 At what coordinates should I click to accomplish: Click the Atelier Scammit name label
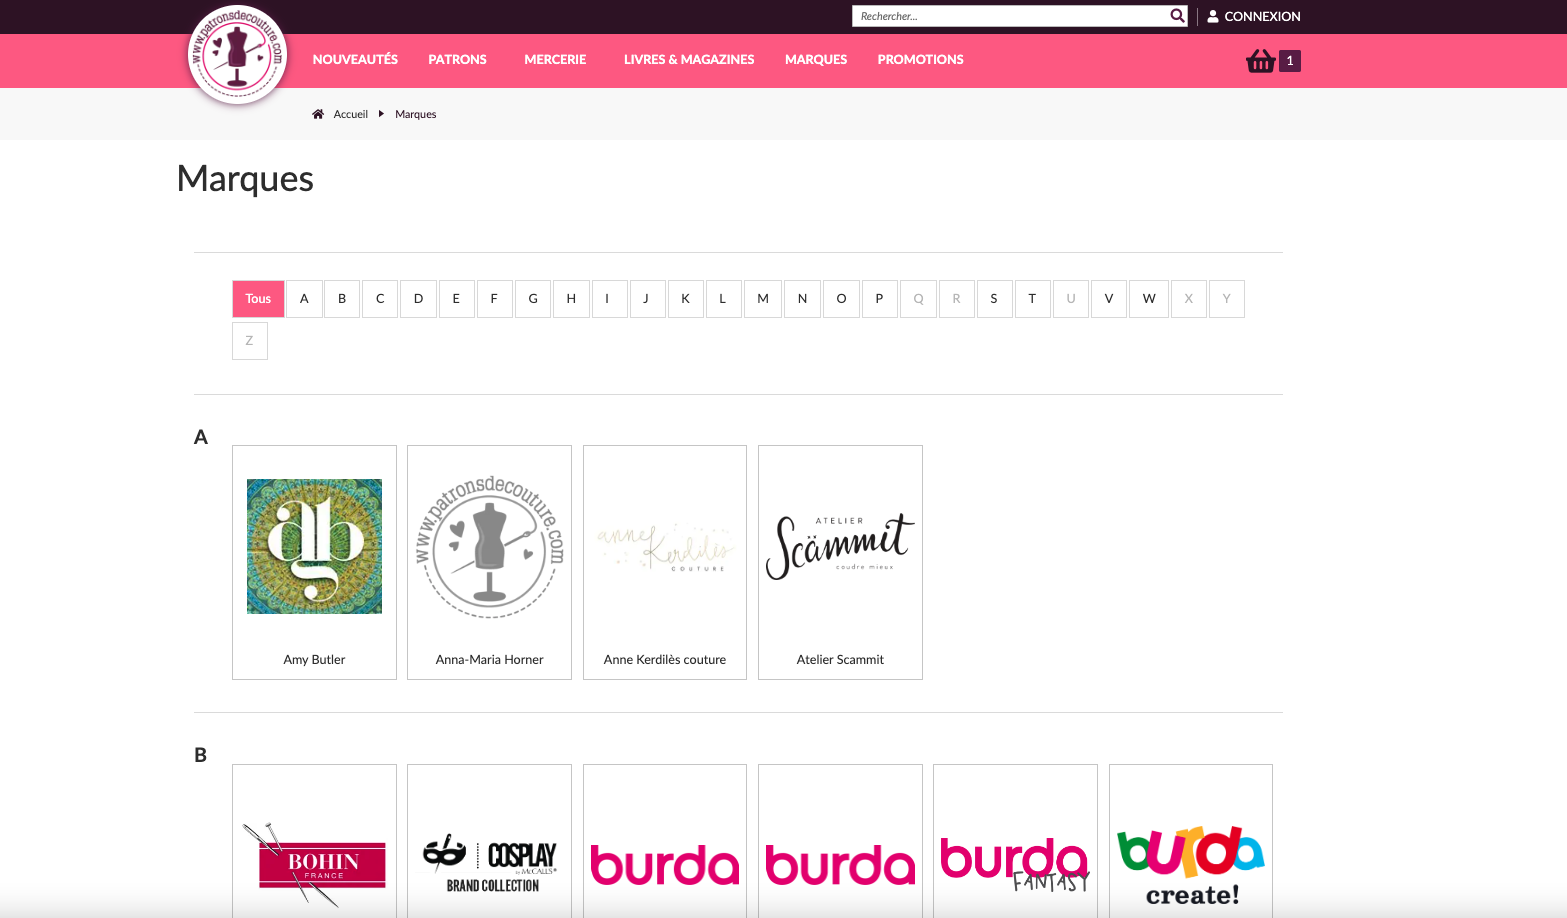840,660
